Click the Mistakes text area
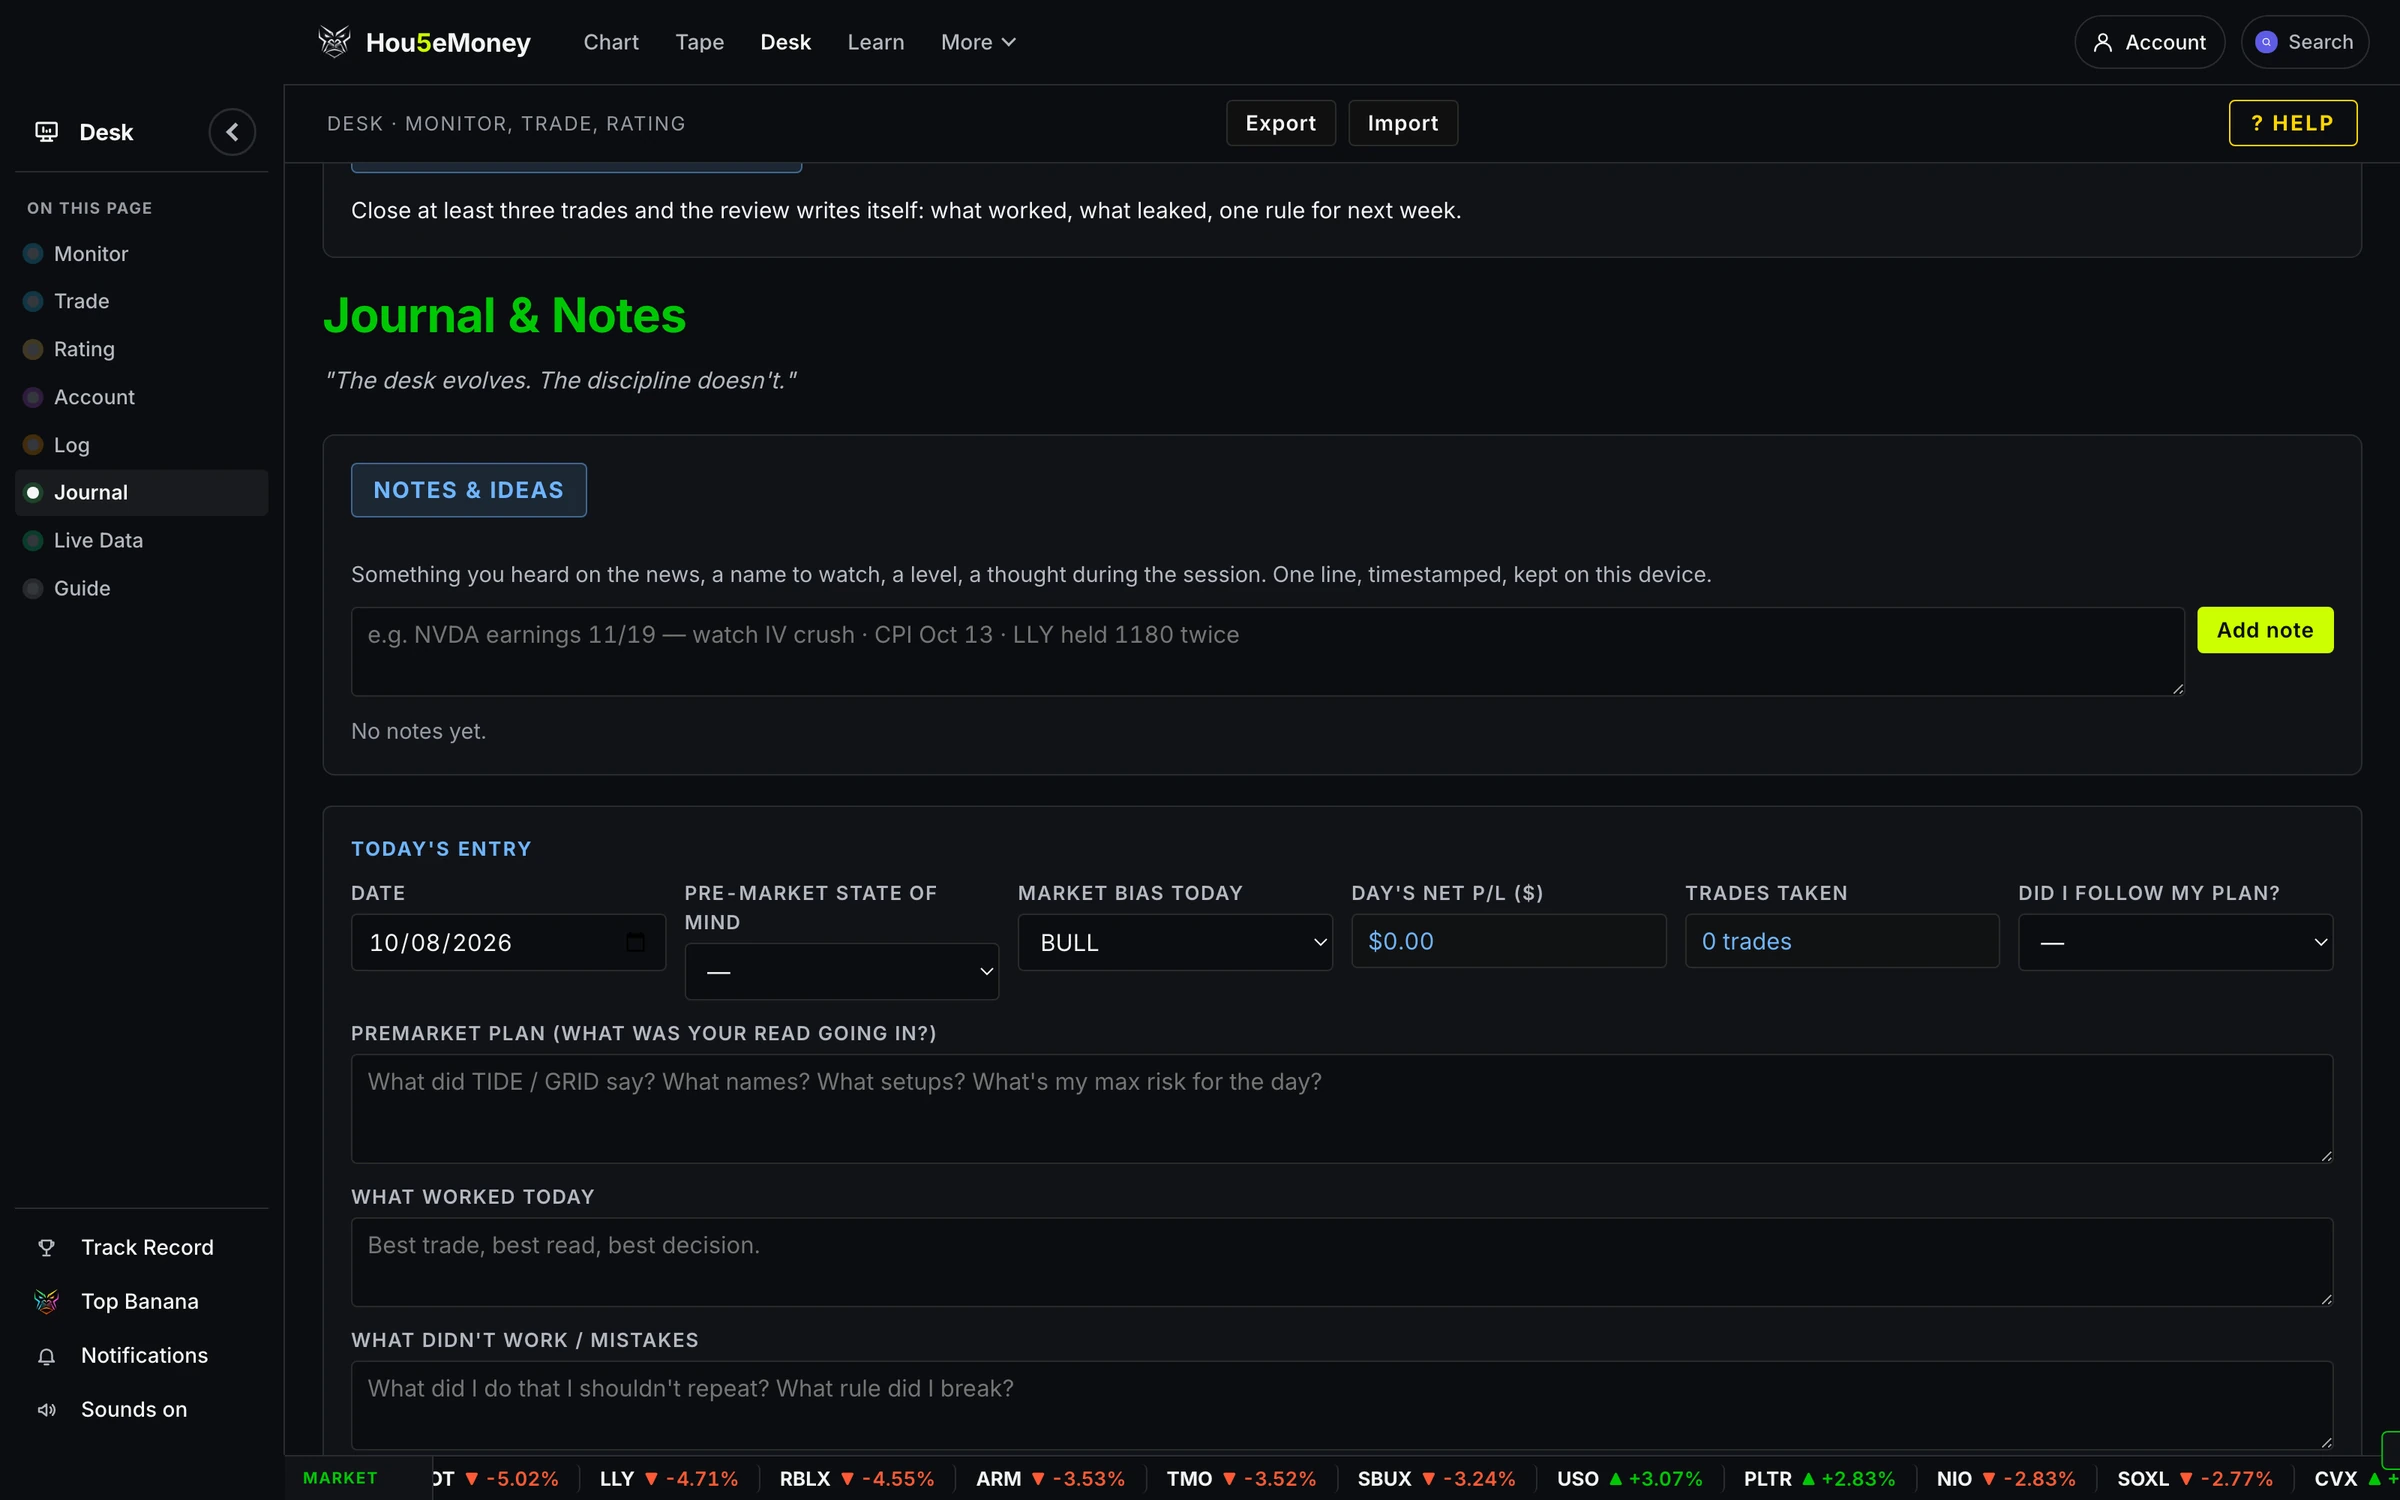The width and height of the screenshot is (2400, 1500). tap(1342, 1405)
